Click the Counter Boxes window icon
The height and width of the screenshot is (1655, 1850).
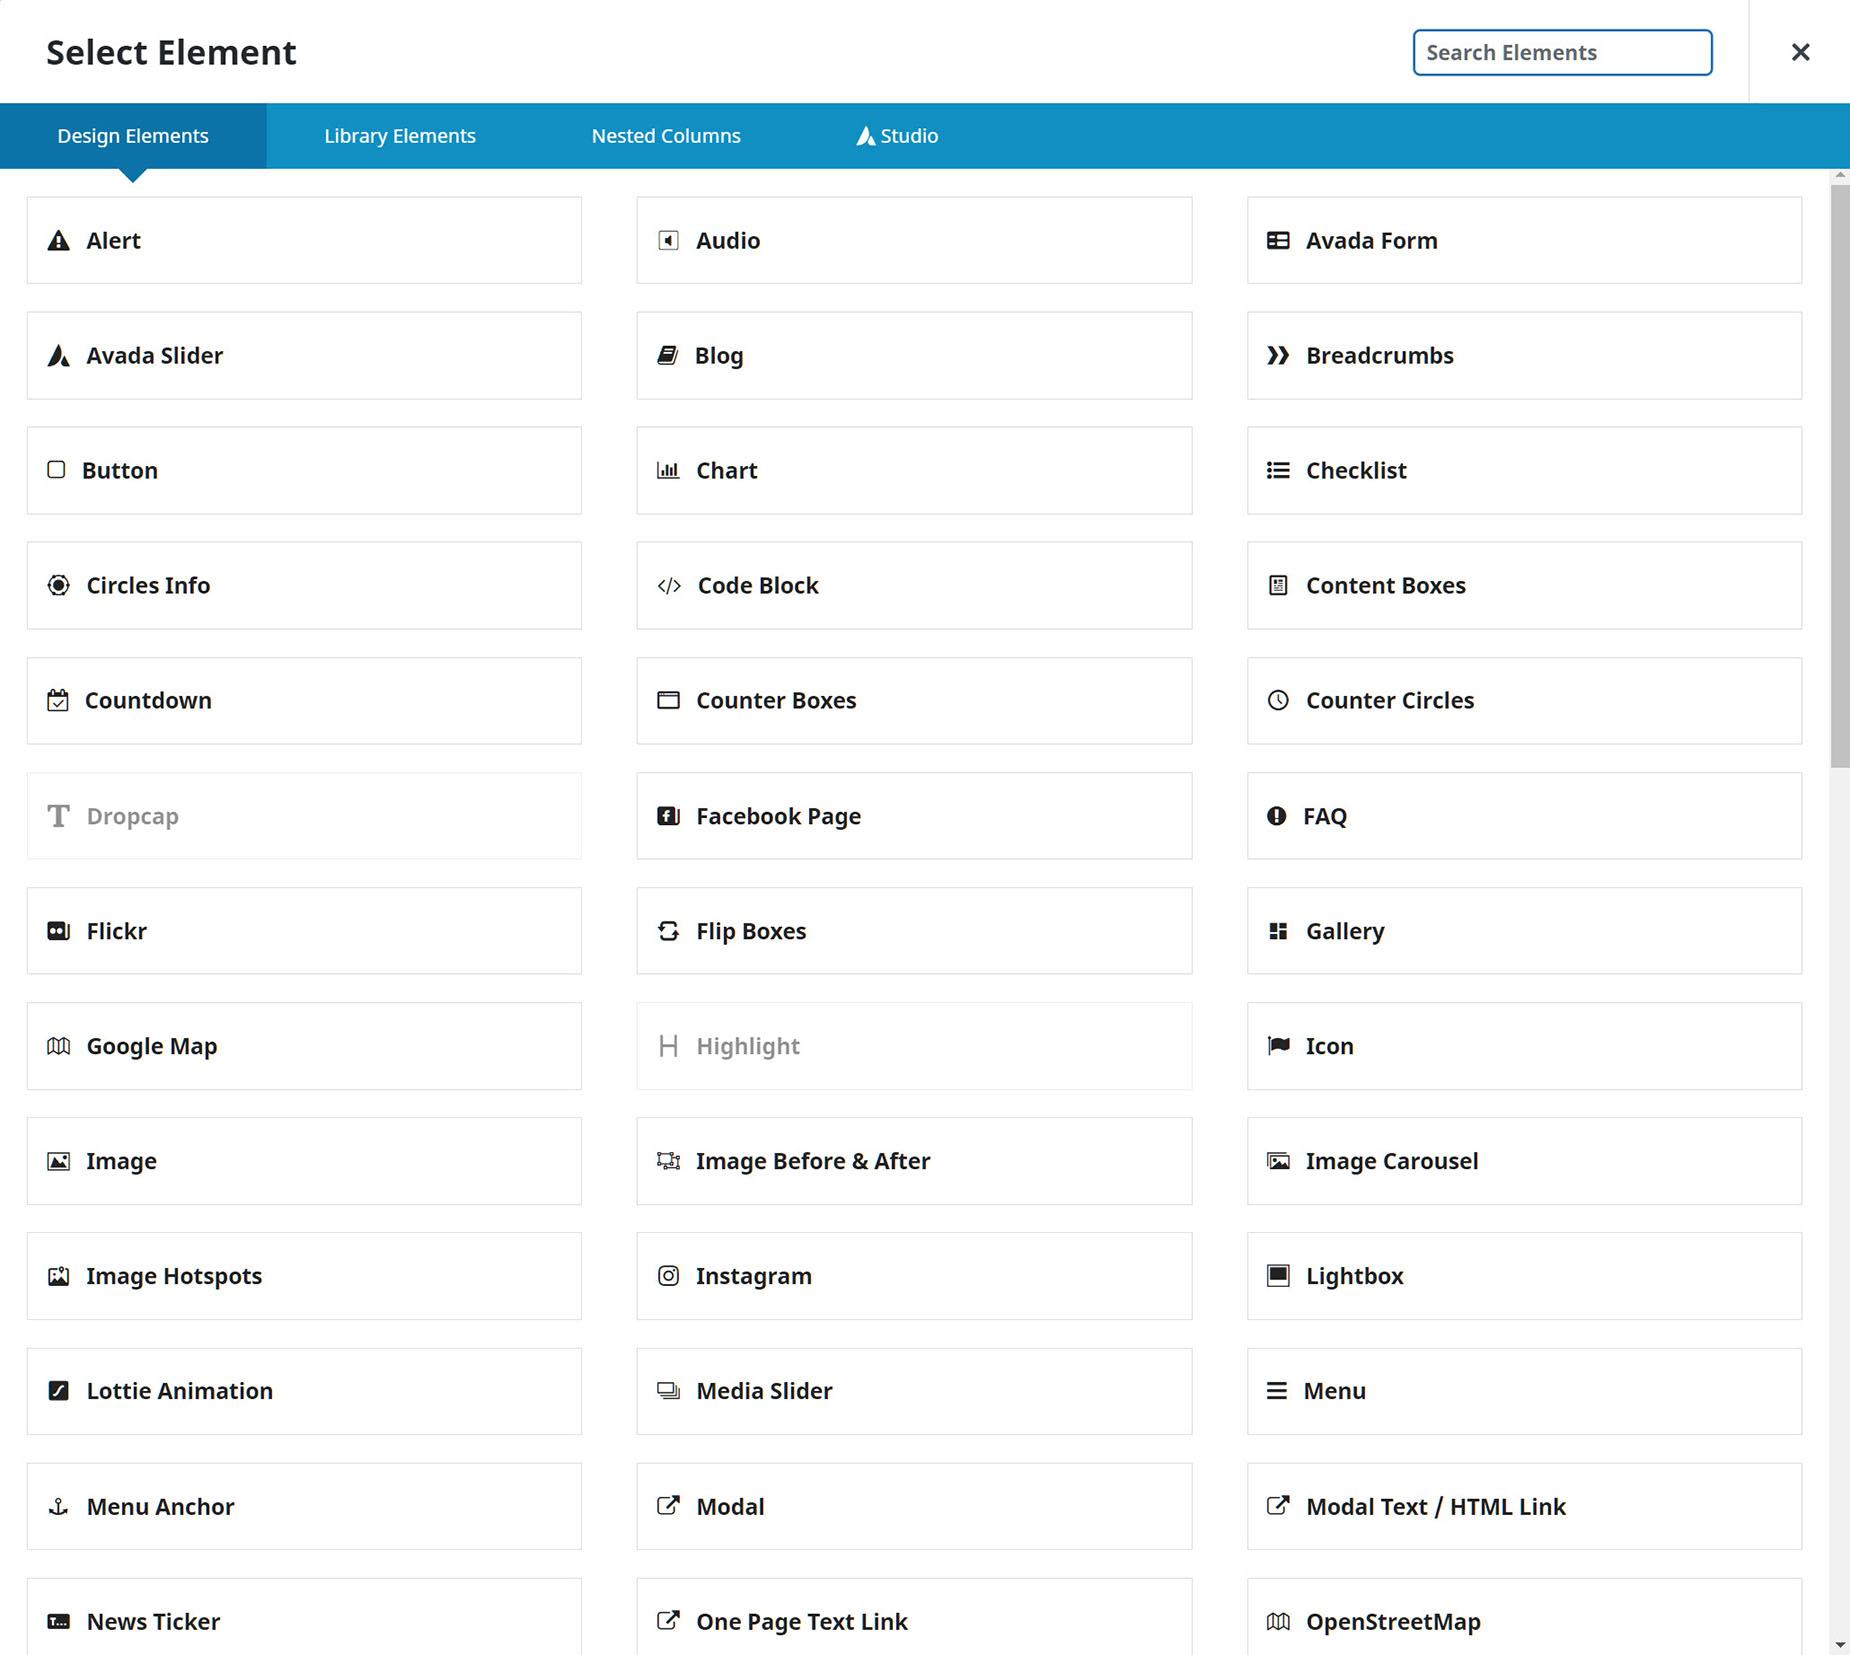point(668,701)
